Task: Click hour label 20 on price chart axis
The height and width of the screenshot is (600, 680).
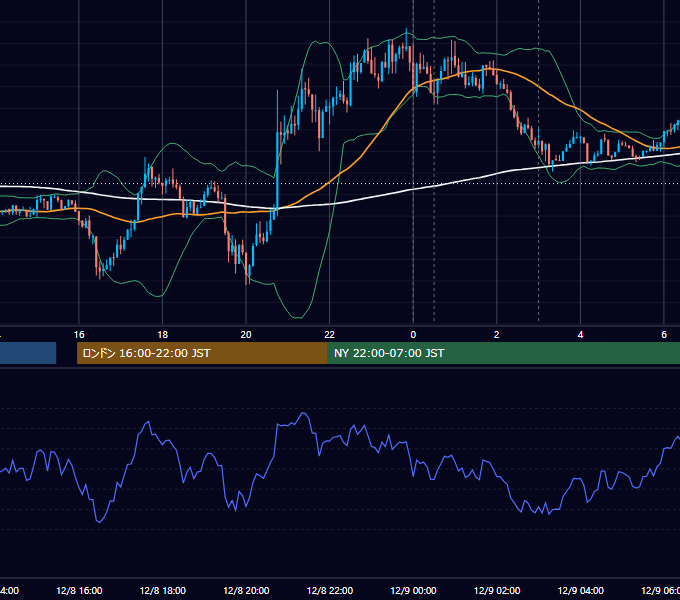Action: pos(246,335)
